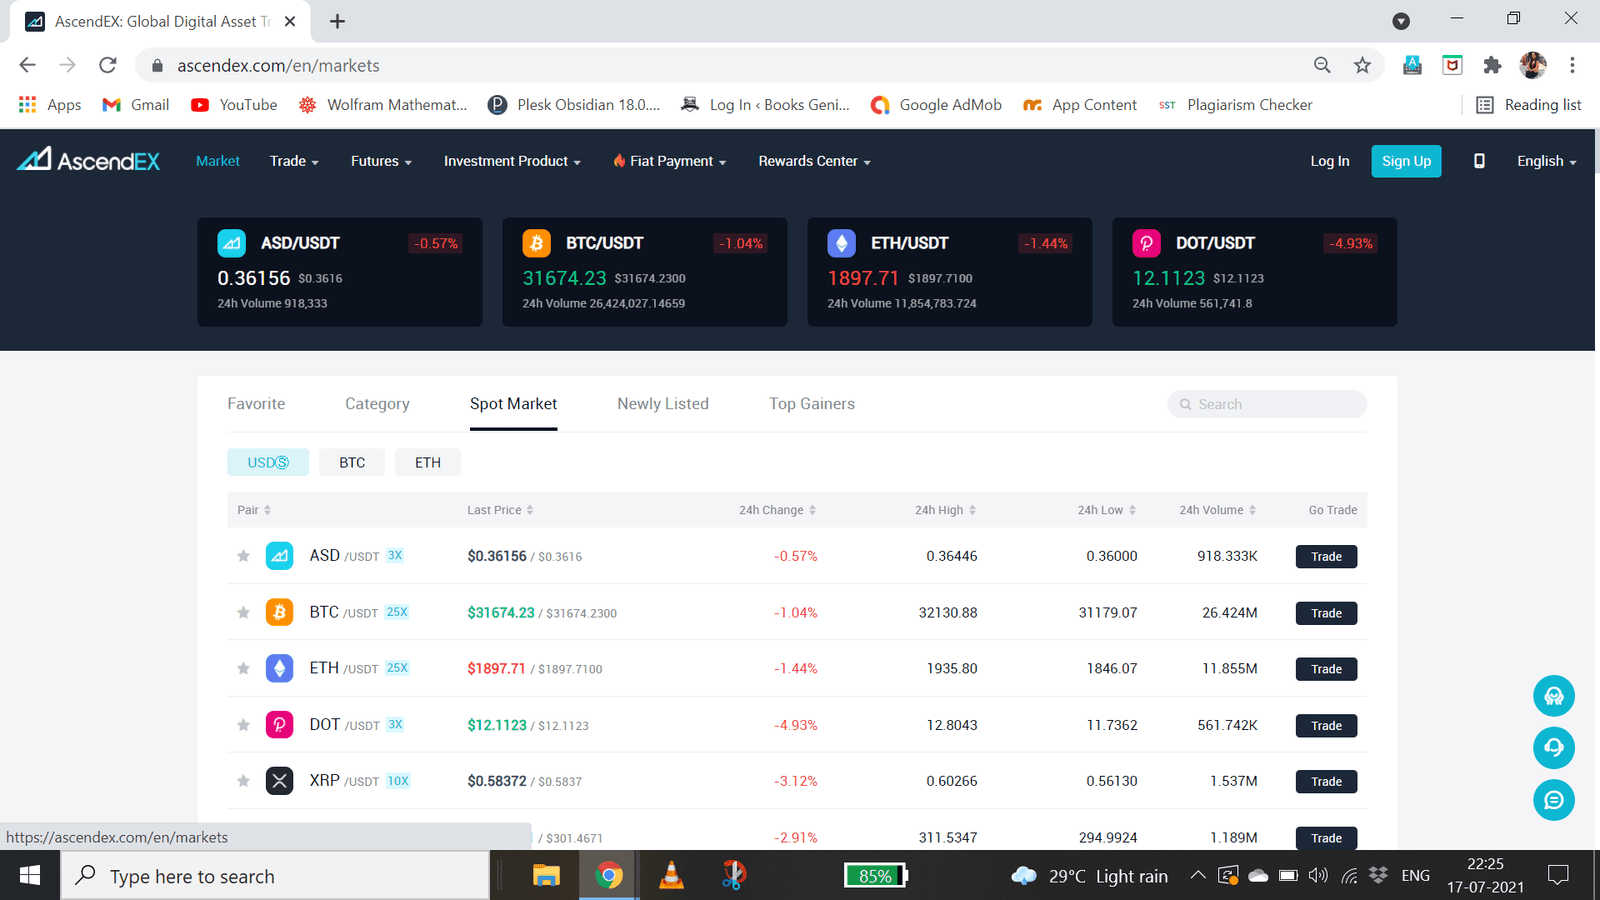Screen dimensions: 1600x900
Task: Expand the Futures dropdown menu
Action: coord(381,161)
